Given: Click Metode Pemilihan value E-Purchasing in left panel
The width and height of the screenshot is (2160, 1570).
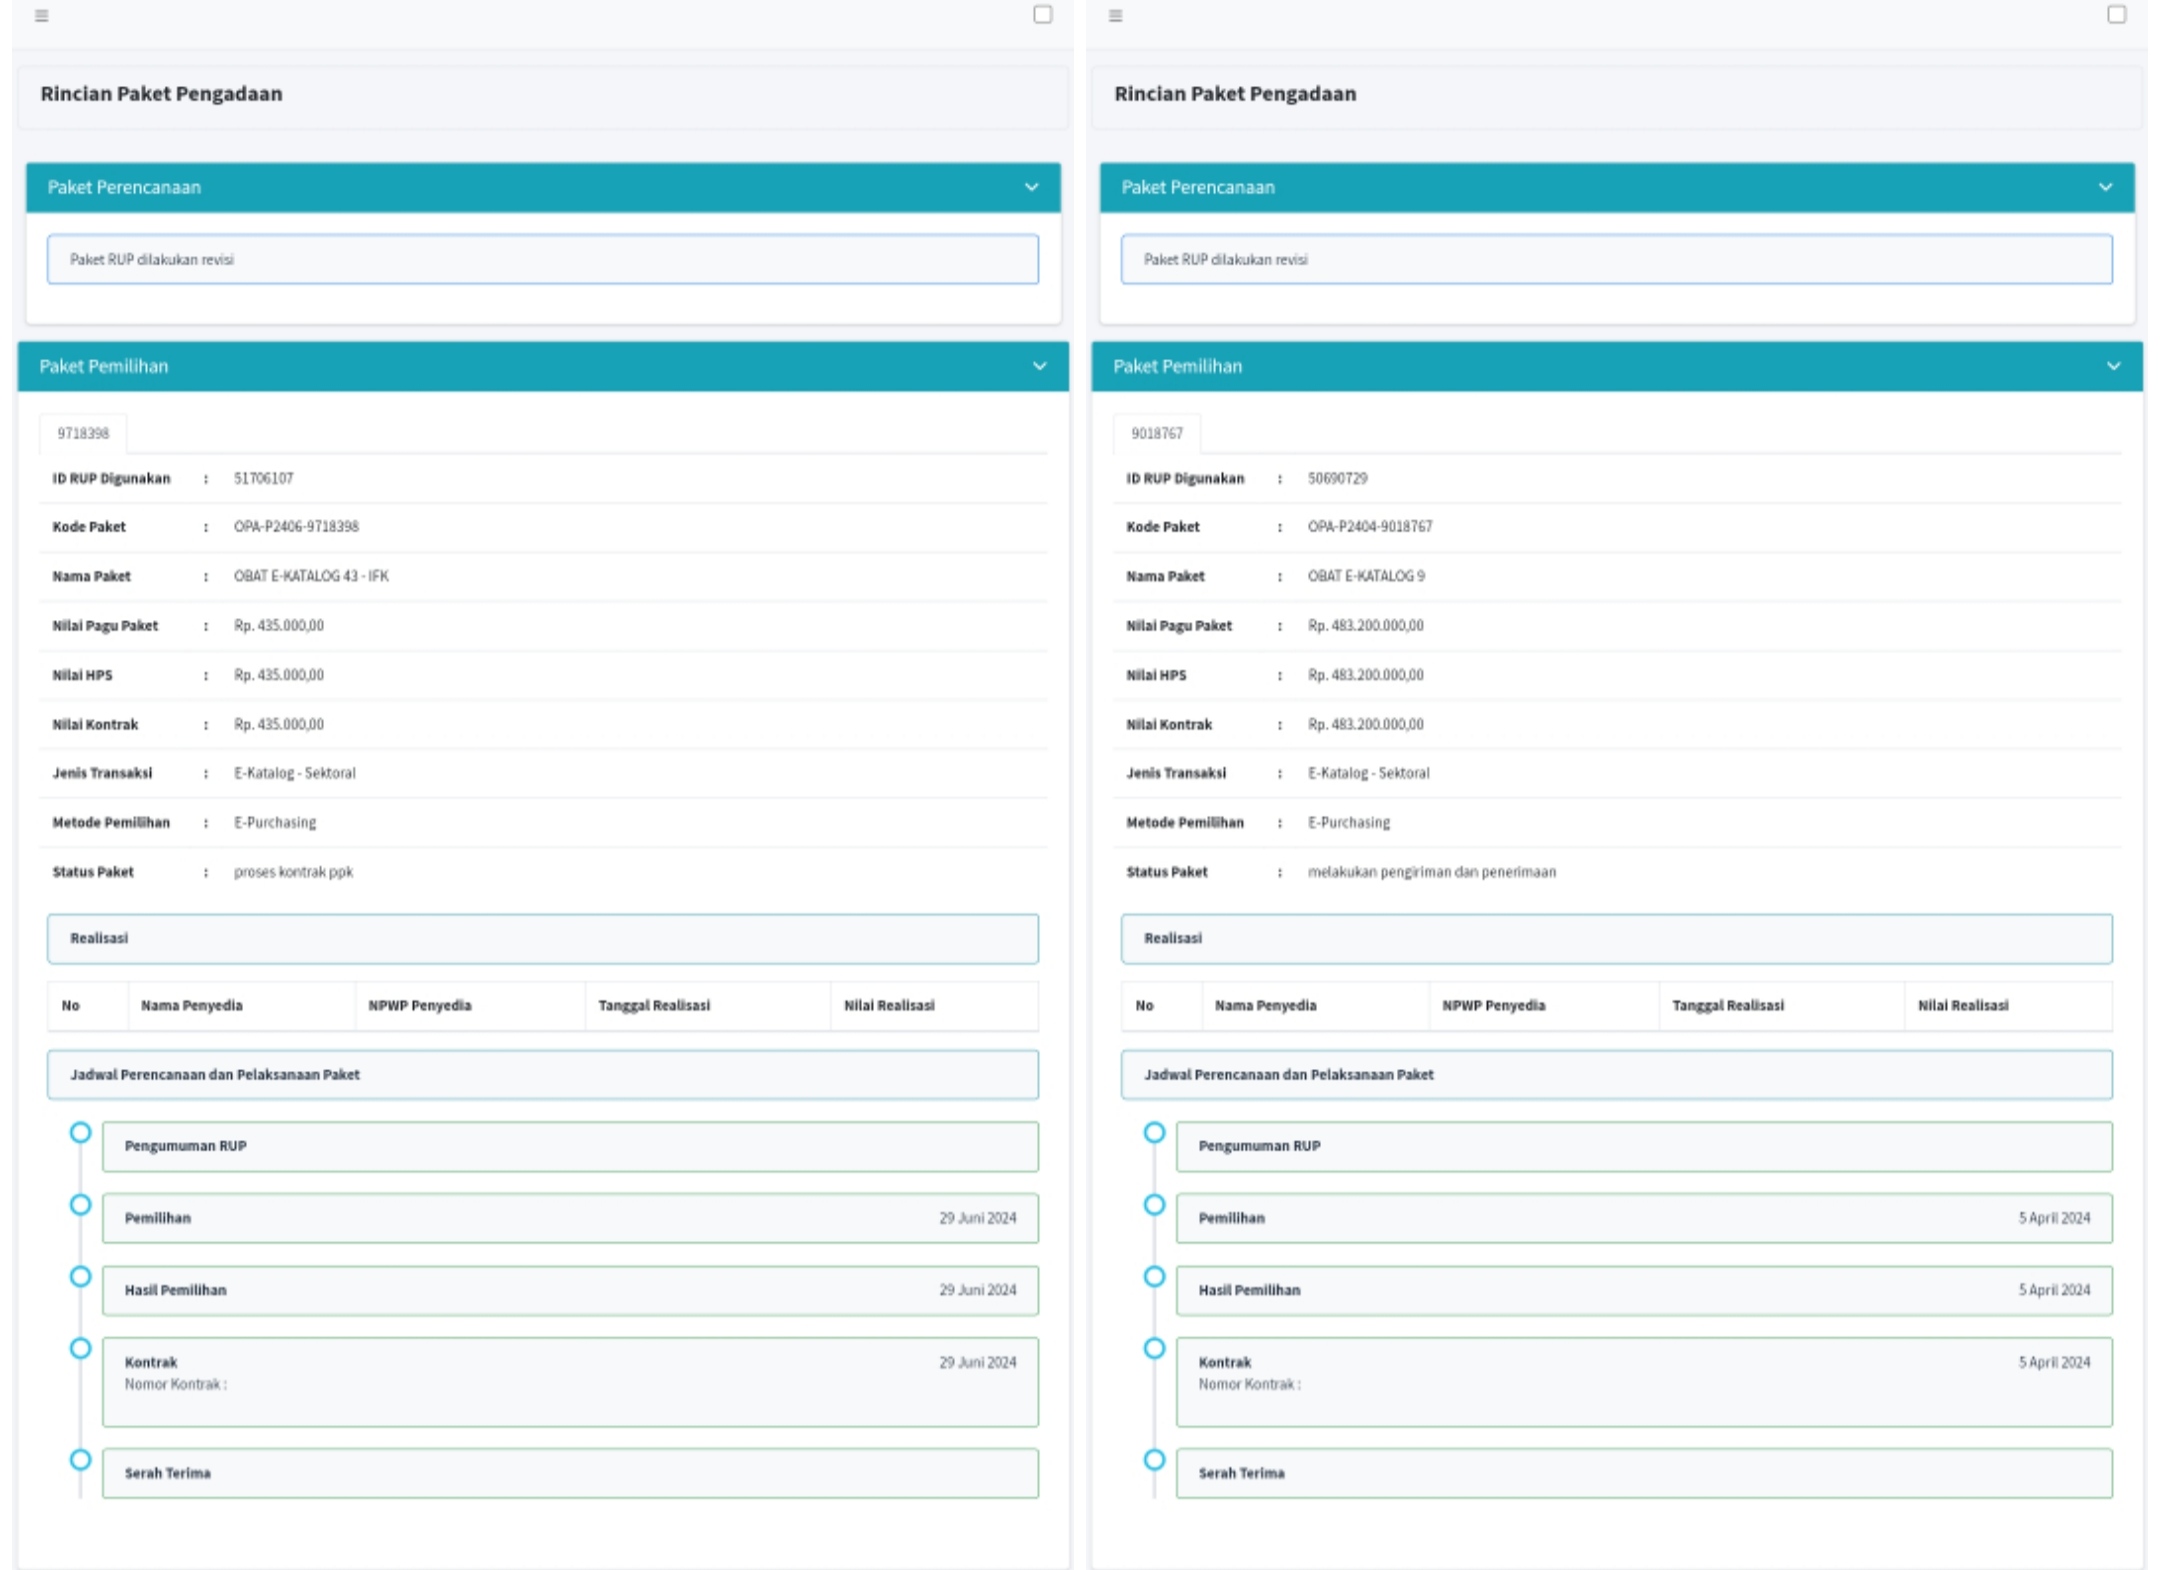Looking at the screenshot, I should click(x=275, y=822).
